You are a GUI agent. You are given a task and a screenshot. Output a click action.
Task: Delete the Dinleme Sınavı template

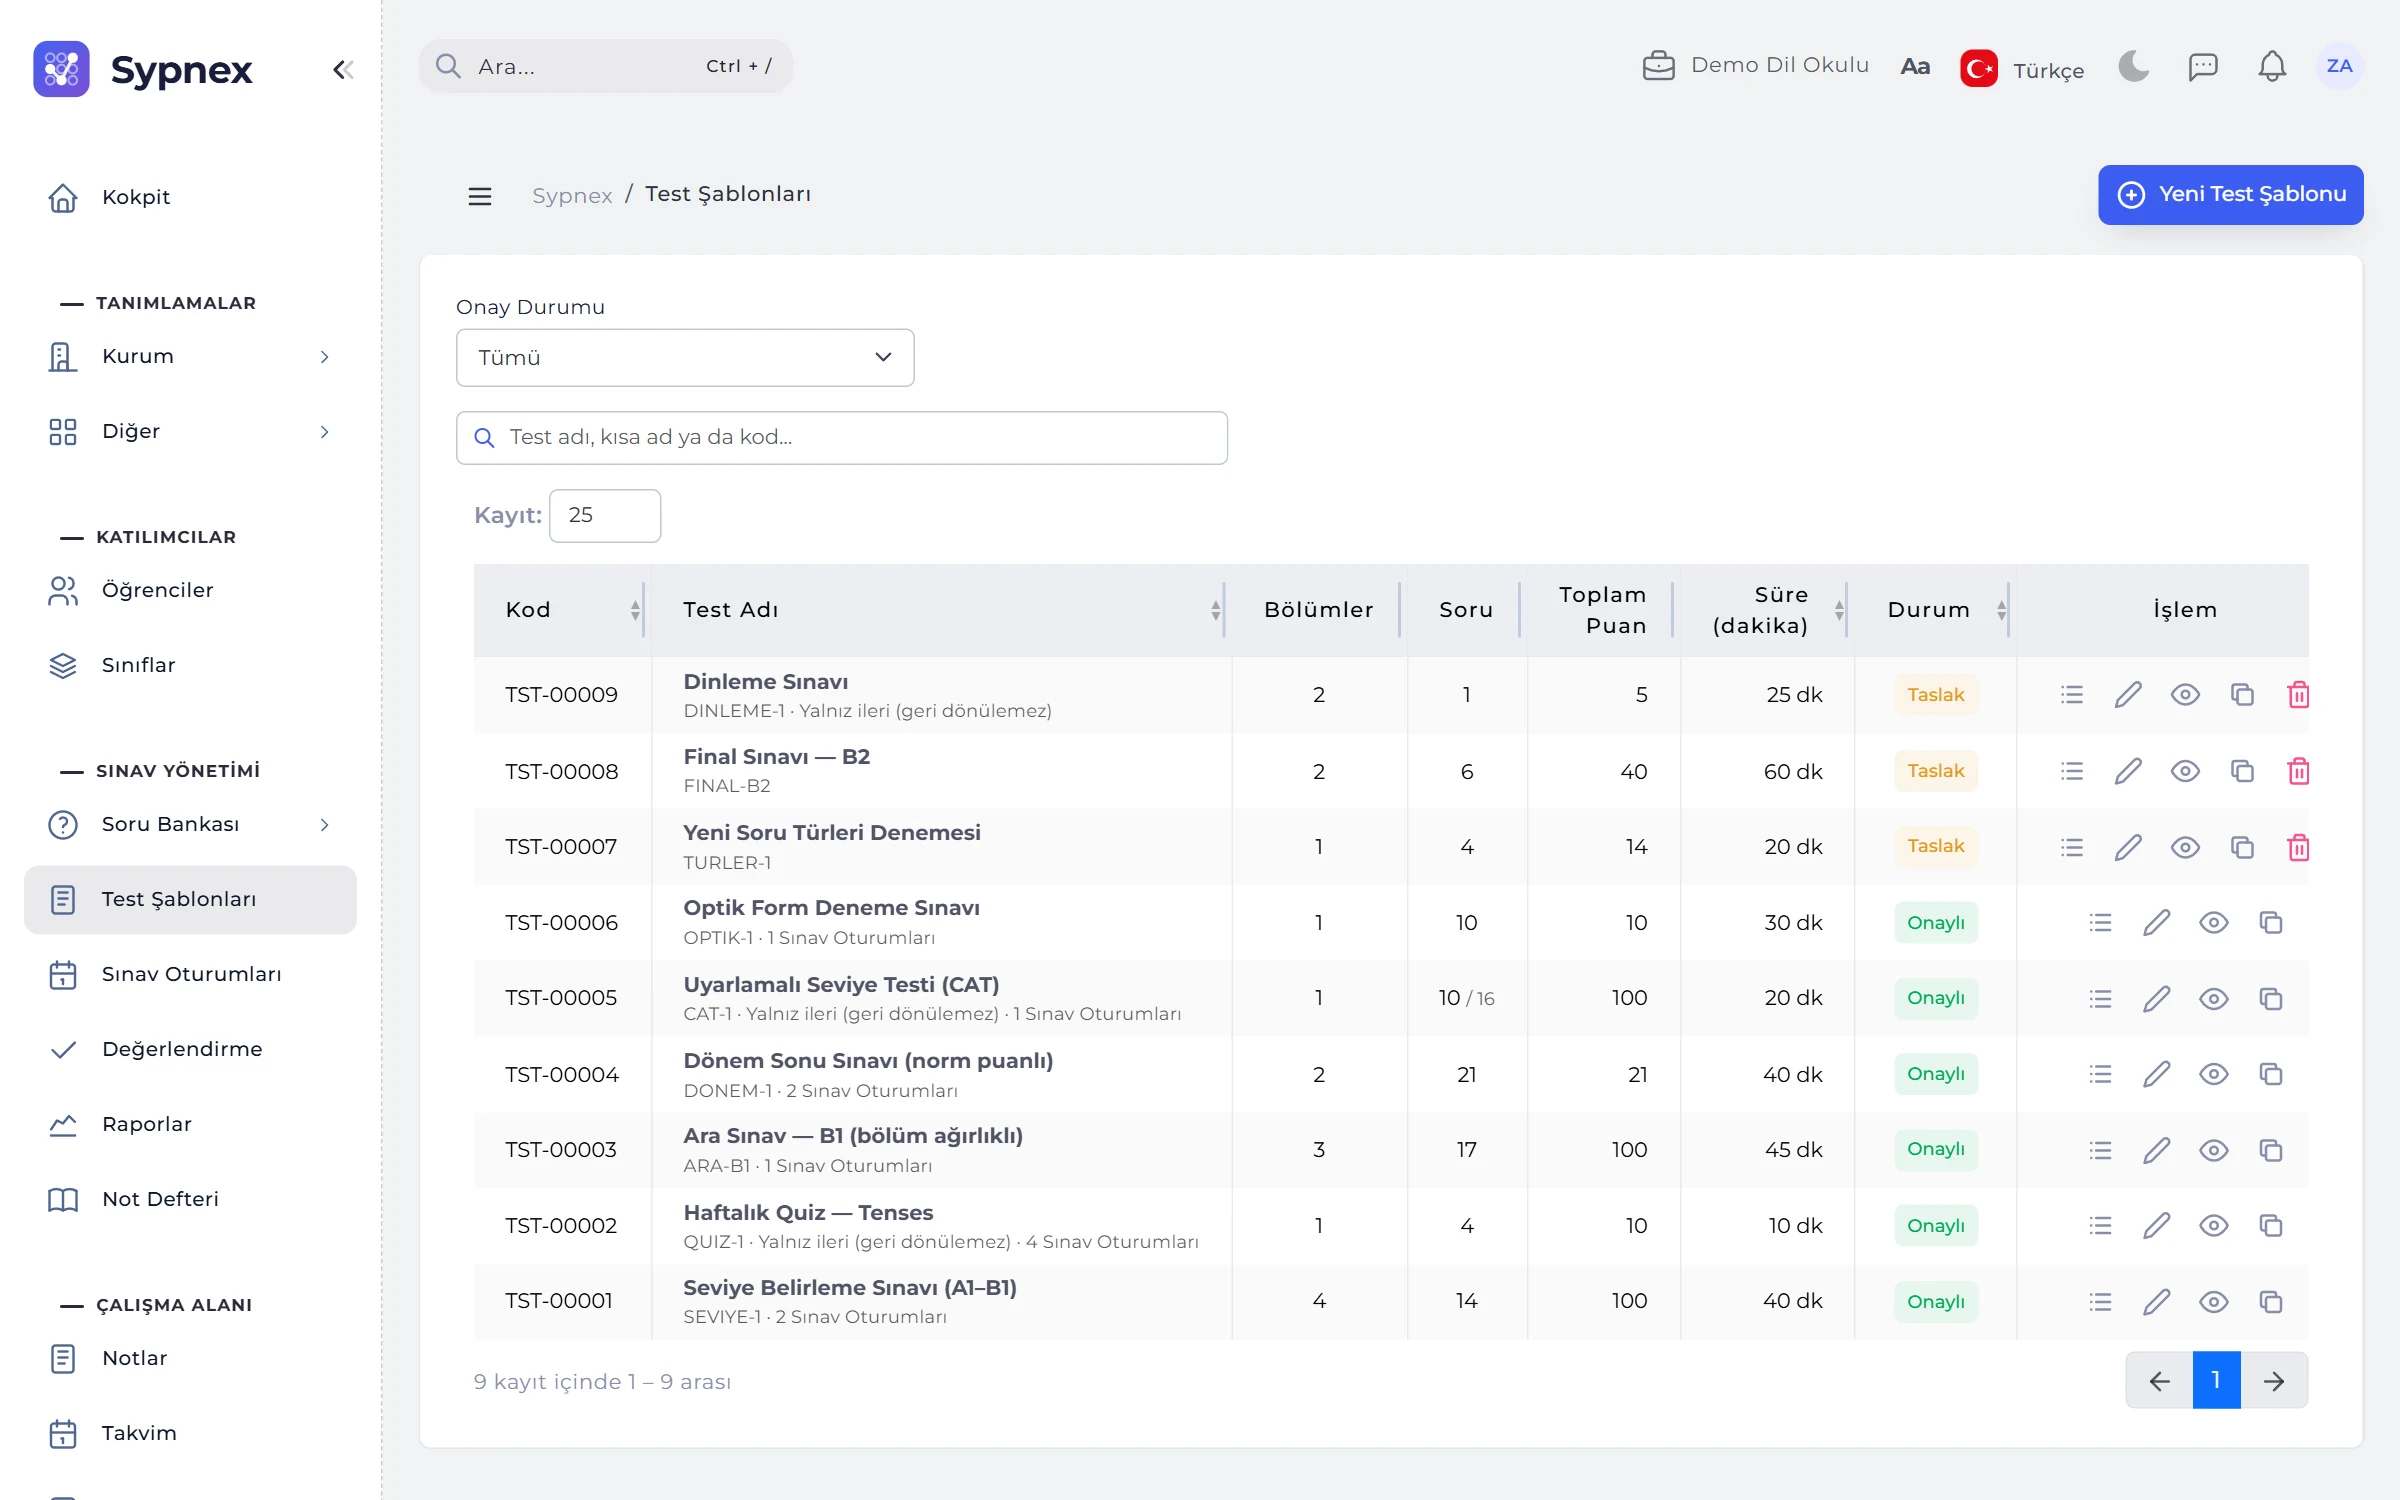coord(2298,694)
